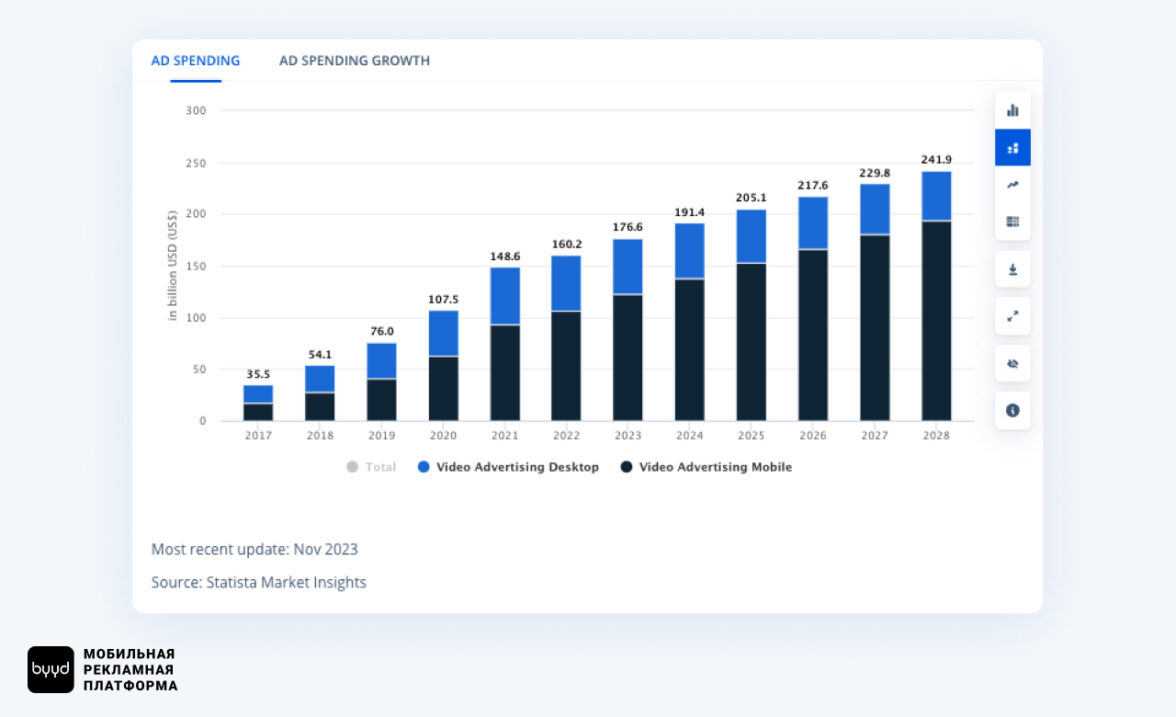Click the 160.2 value label
The width and height of the screenshot is (1176, 717).
[566, 244]
